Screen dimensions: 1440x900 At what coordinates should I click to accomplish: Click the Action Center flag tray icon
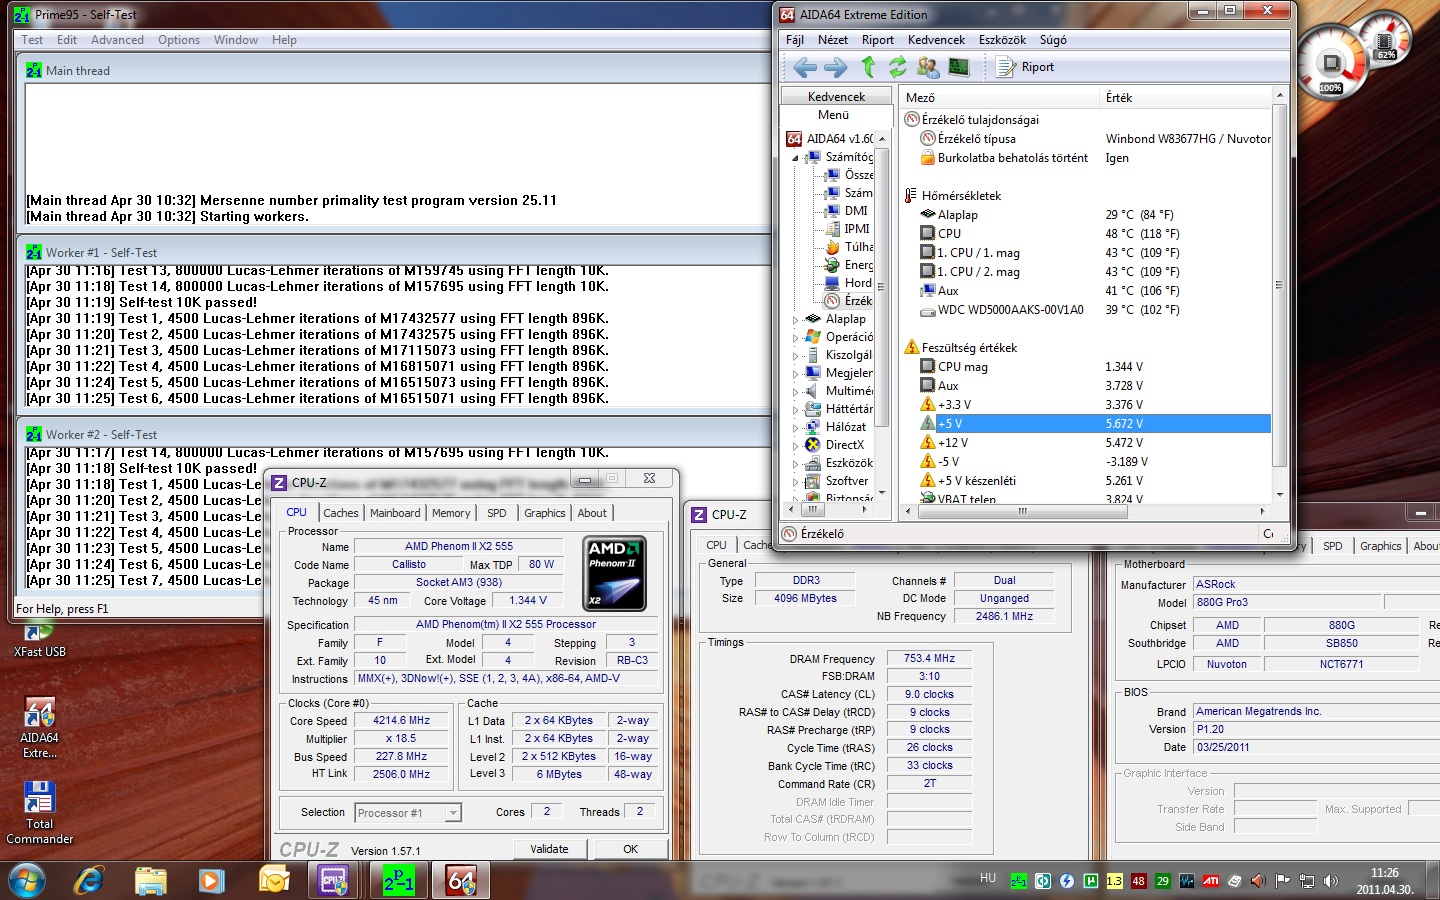tap(1282, 881)
